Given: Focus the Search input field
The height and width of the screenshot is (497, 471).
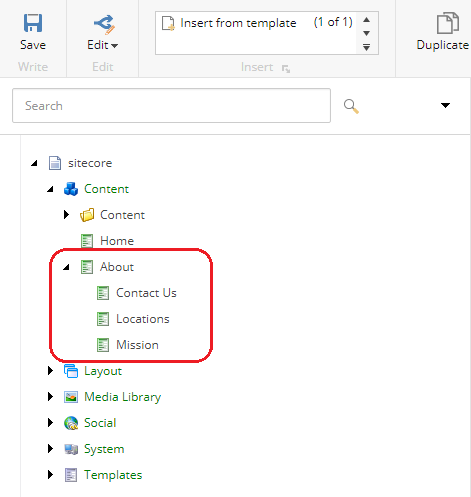Looking at the screenshot, I should coord(171,106).
